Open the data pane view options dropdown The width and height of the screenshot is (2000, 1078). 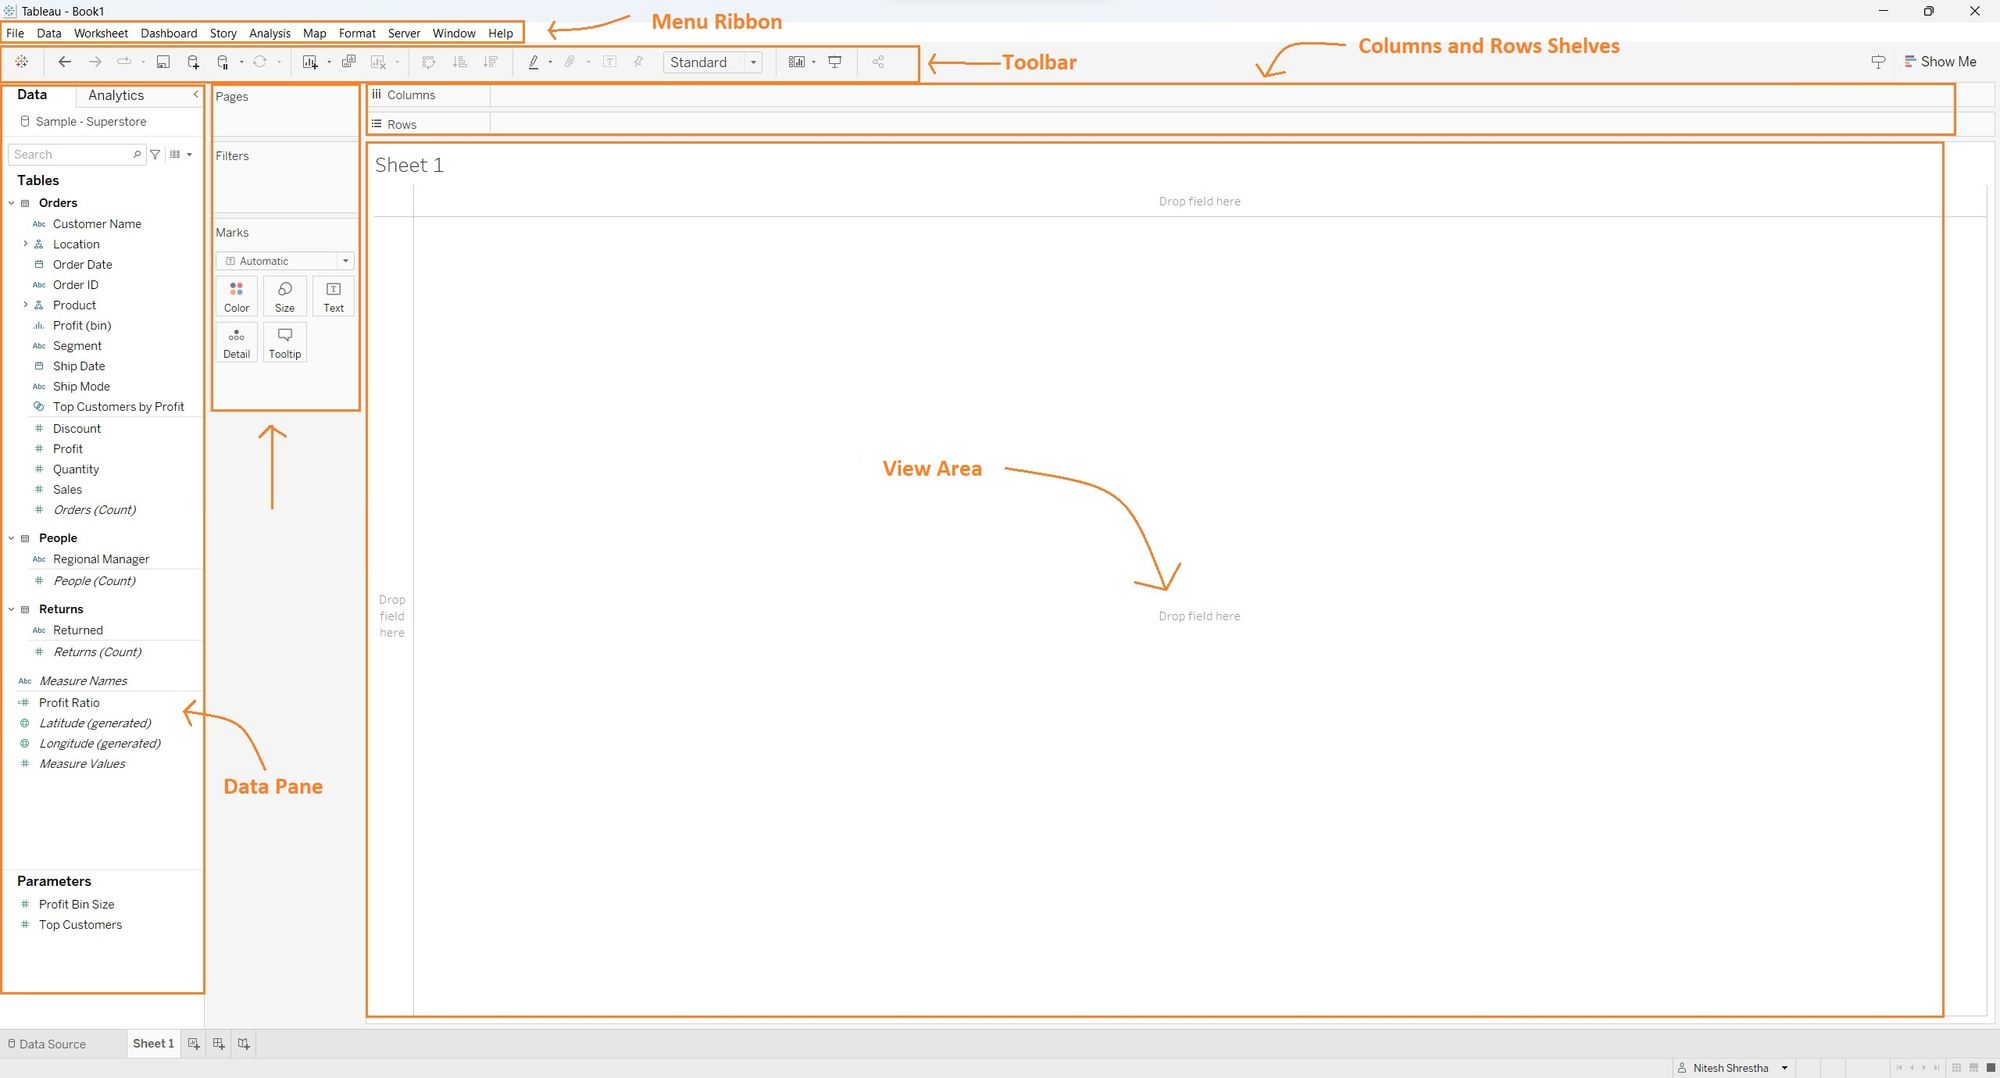coord(181,154)
